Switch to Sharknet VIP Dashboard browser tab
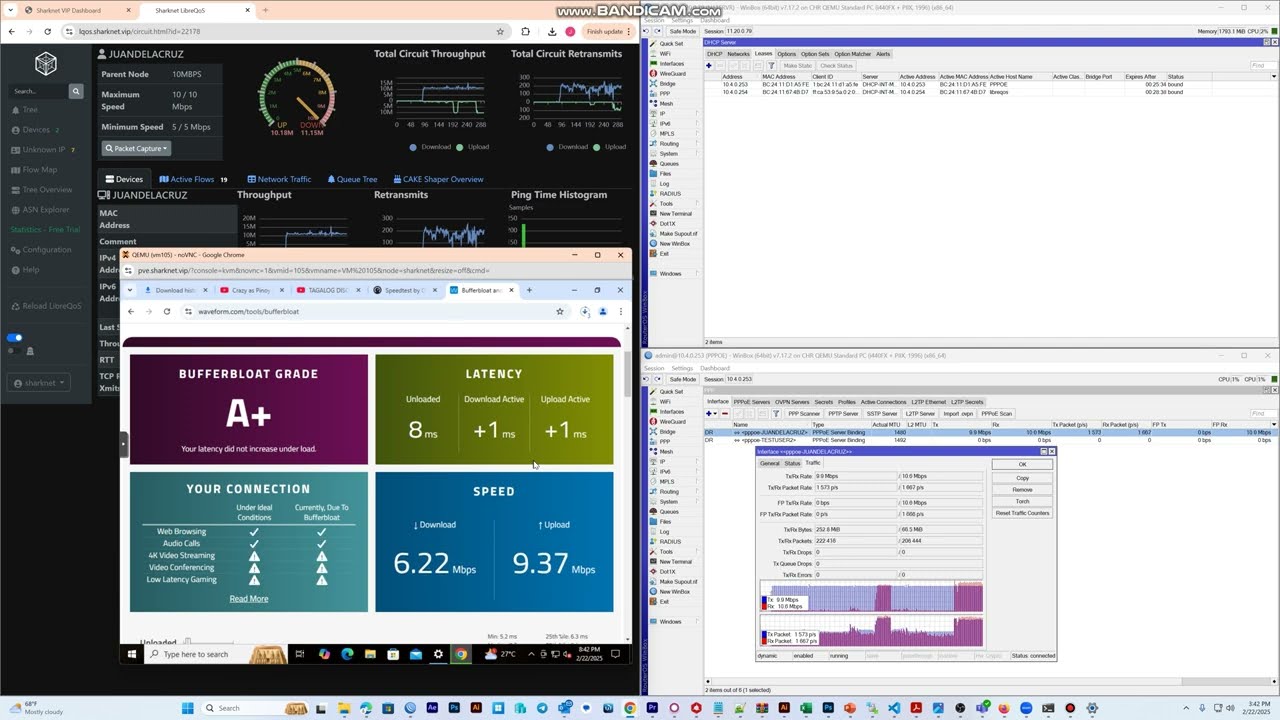This screenshot has height=720, width=1280. 68,10
